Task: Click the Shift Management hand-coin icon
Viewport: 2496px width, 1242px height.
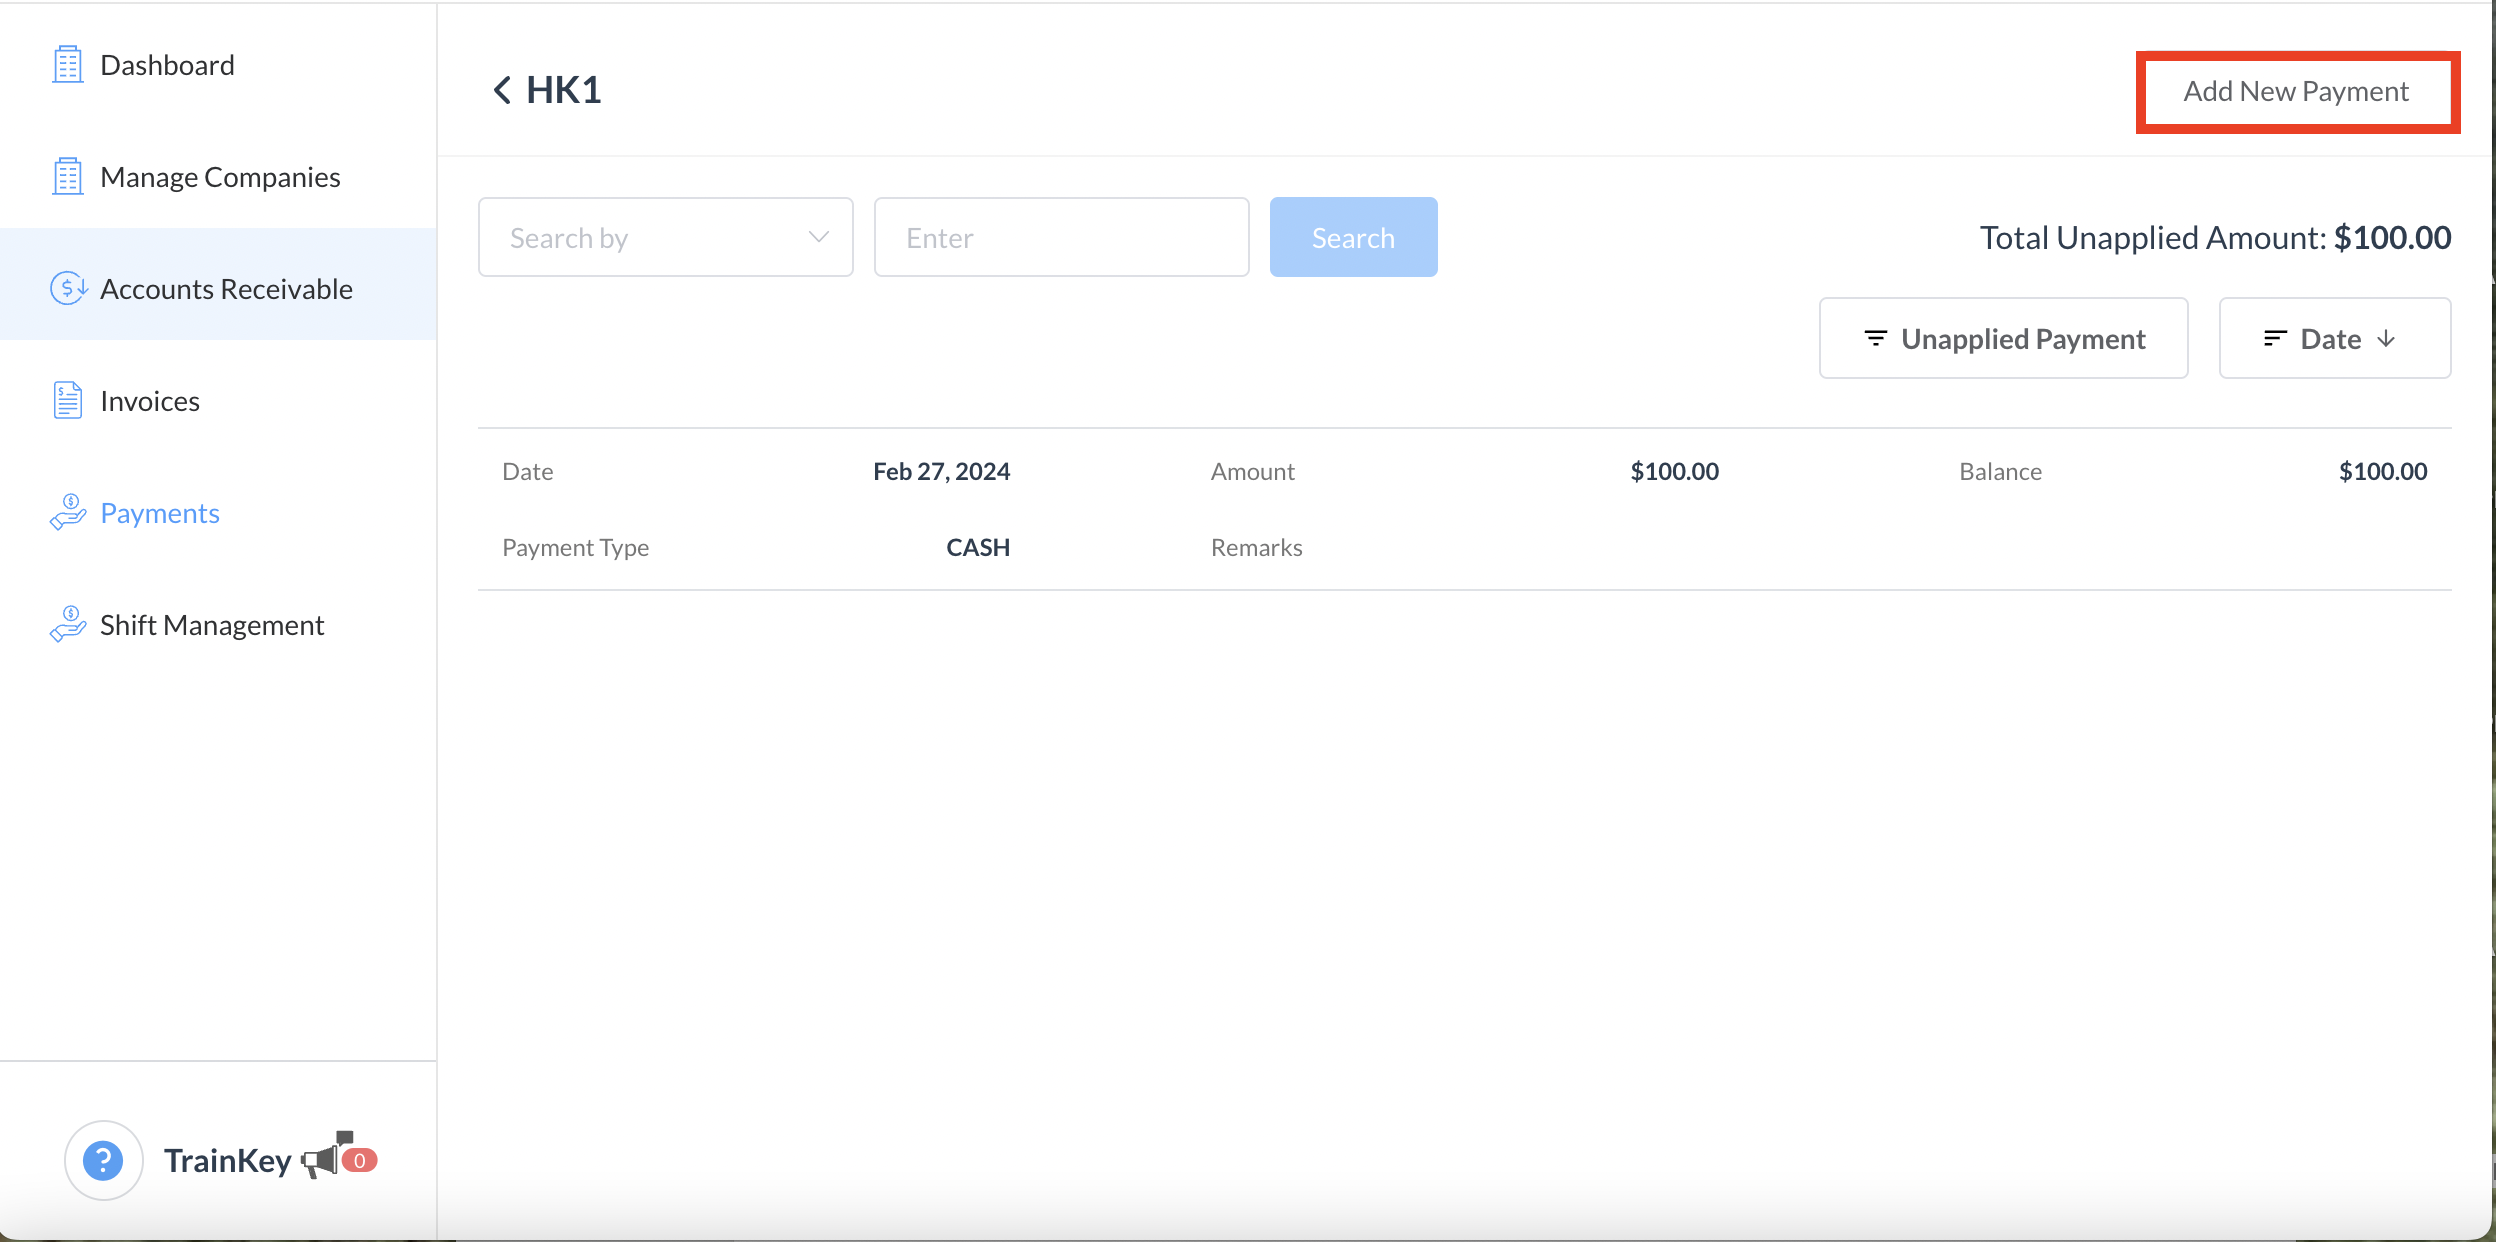Action: click(x=67, y=625)
